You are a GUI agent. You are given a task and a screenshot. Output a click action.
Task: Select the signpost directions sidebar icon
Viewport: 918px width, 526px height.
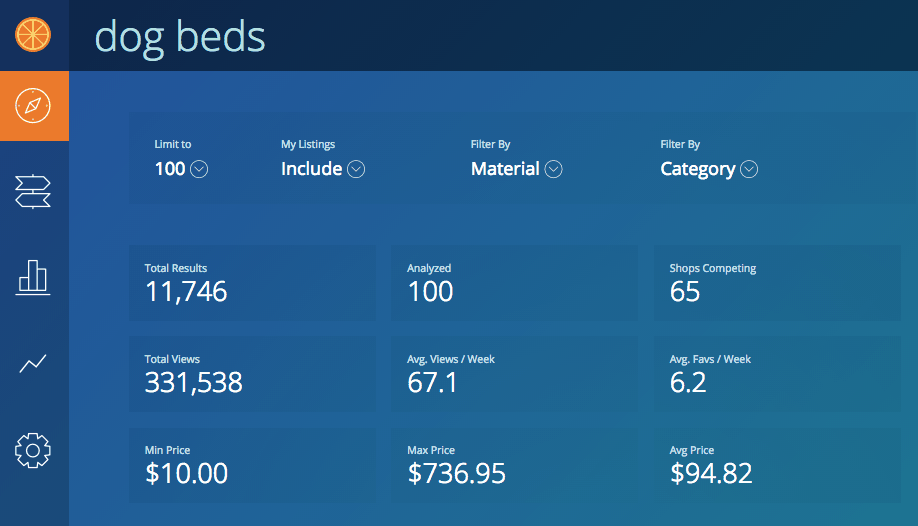click(33, 192)
